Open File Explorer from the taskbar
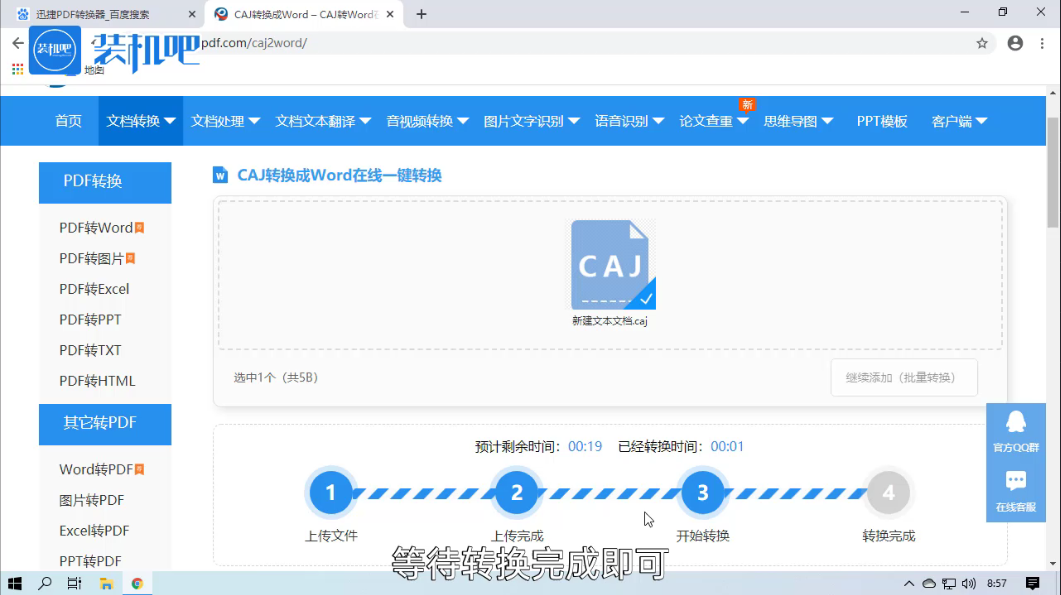 pyautogui.click(x=106, y=583)
